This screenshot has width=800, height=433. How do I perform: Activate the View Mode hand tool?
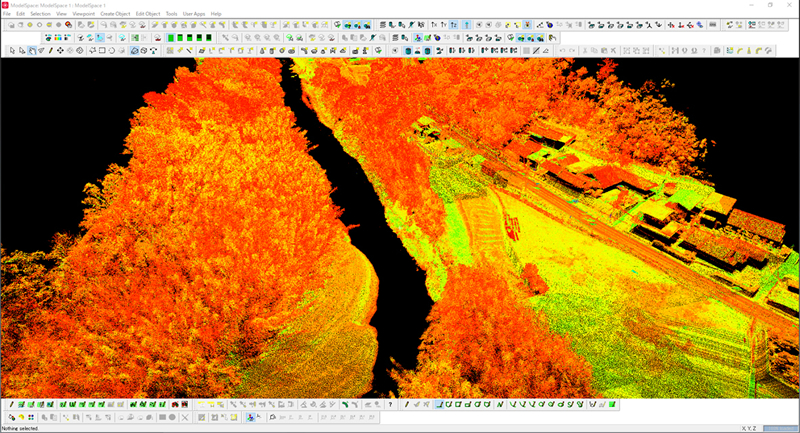click(33, 50)
